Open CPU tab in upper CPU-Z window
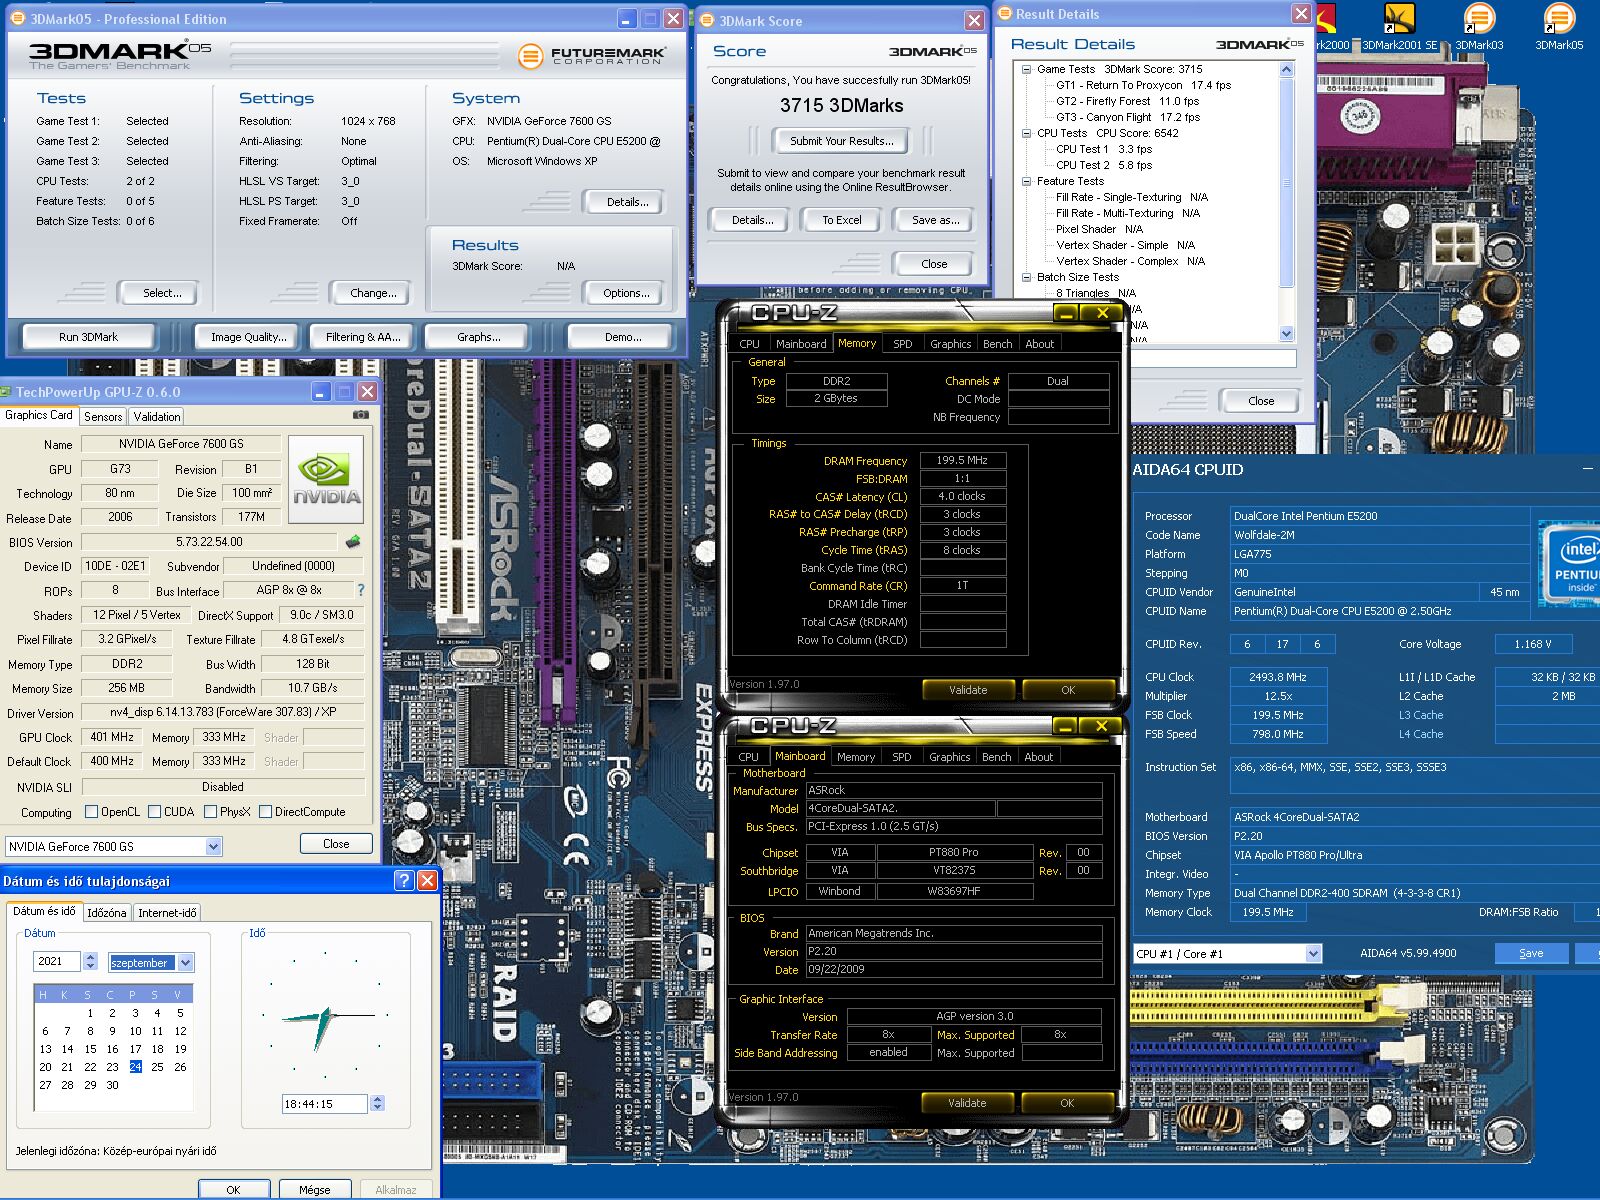 point(749,344)
